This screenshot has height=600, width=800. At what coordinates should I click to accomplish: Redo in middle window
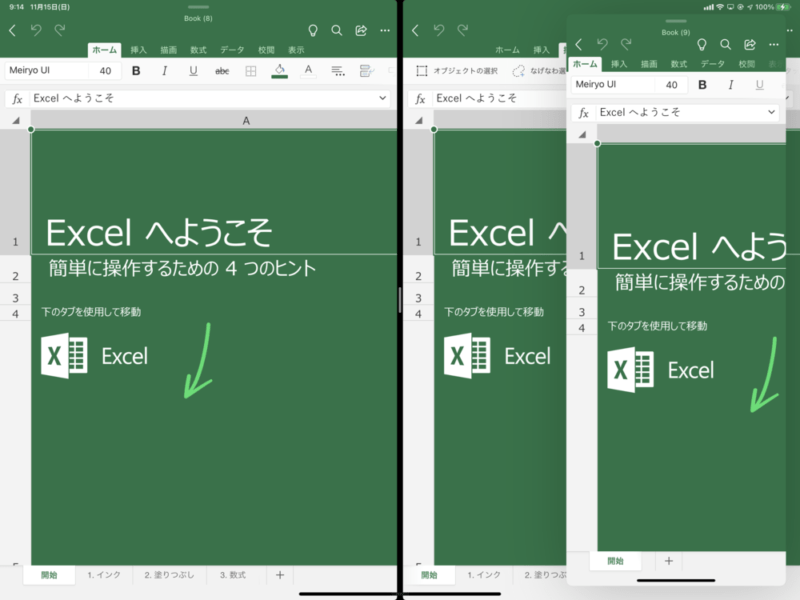pyautogui.click(x=463, y=30)
